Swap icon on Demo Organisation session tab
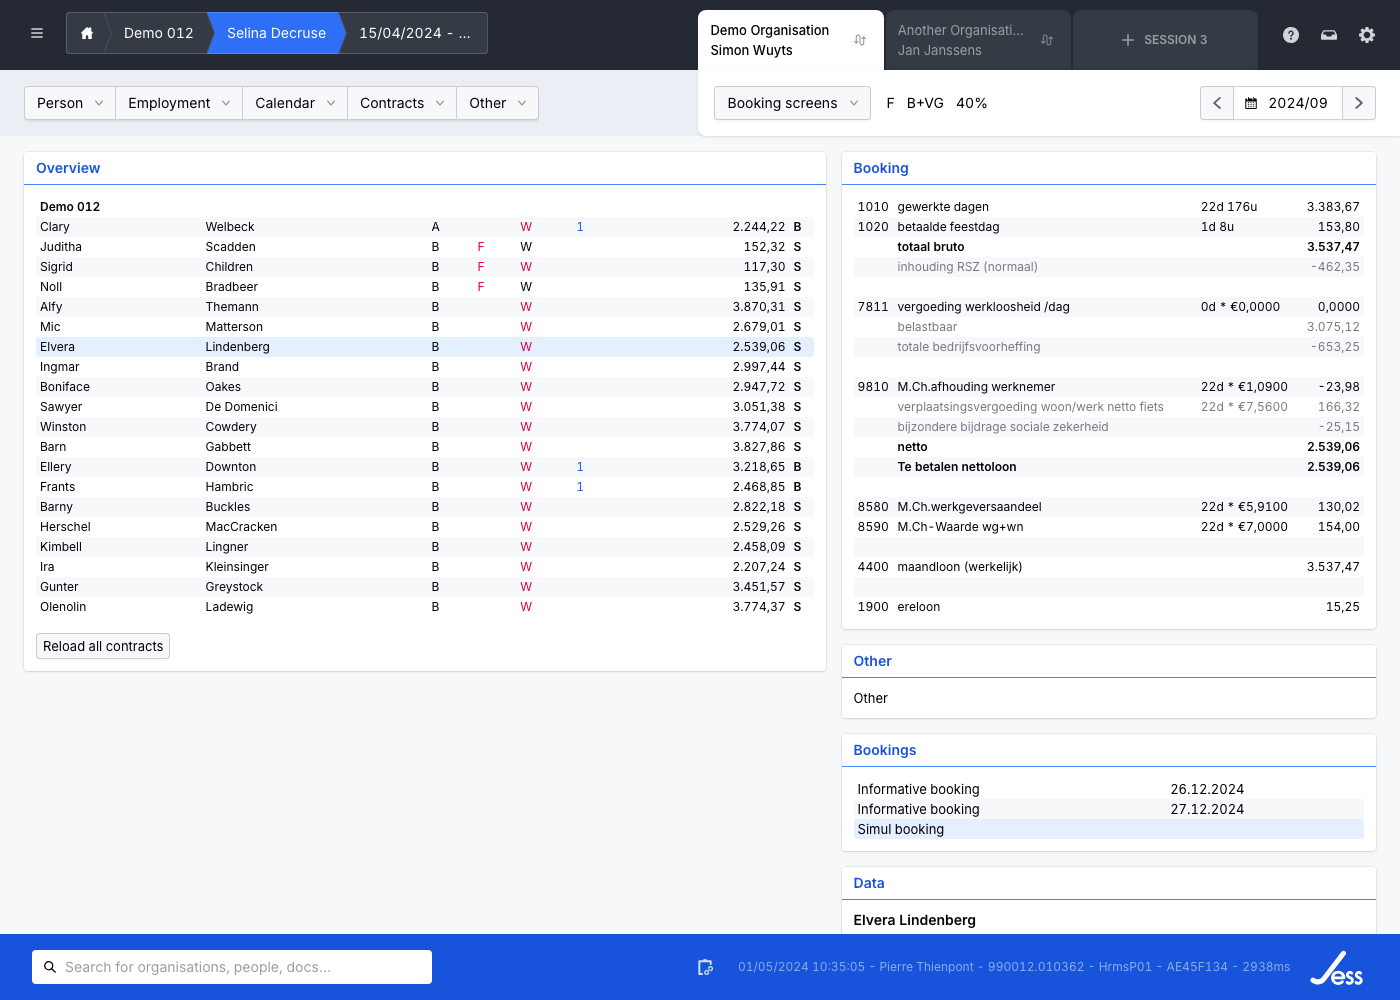The height and width of the screenshot is (1000, 1400). coord(860,40)
